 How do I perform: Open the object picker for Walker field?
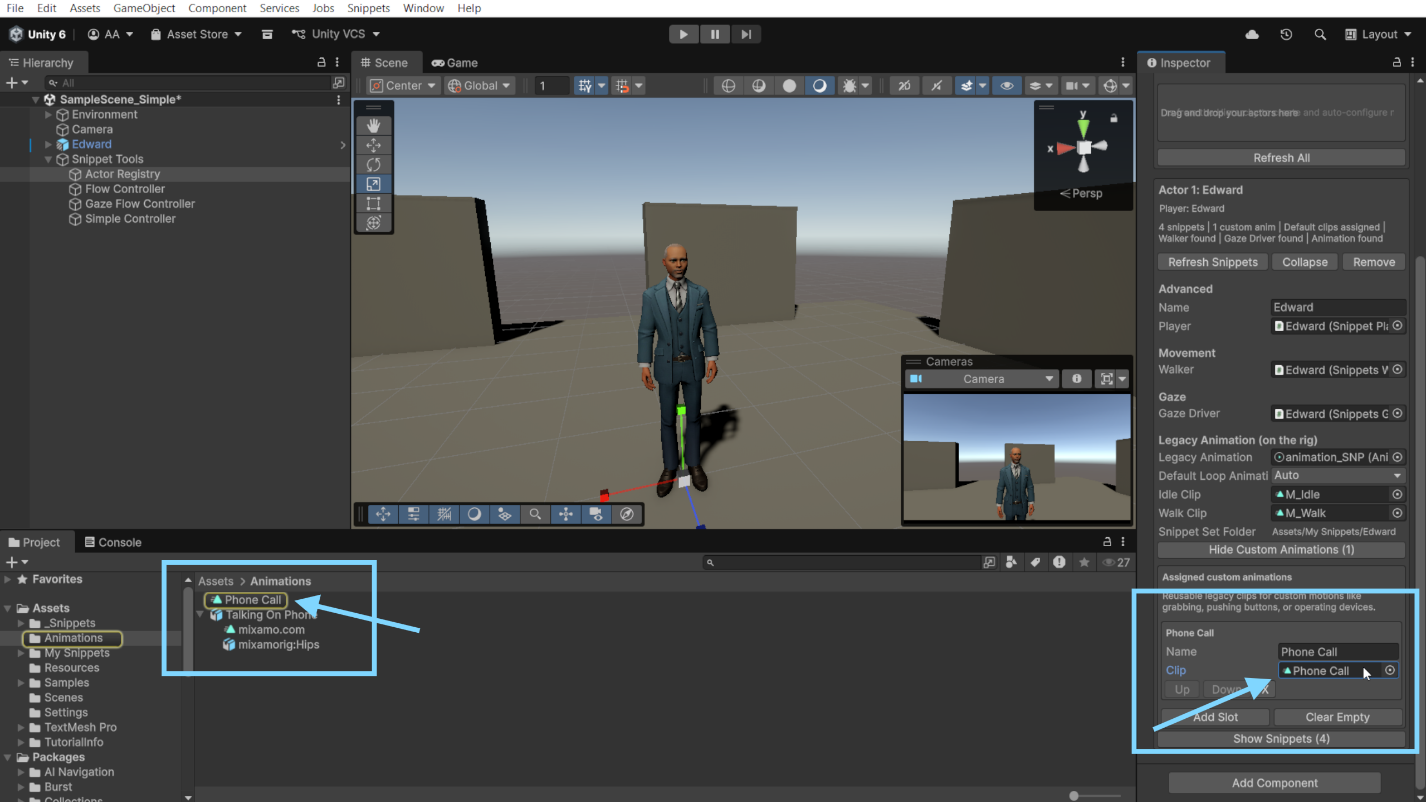pyautogui.click(x=1397, y=370)
